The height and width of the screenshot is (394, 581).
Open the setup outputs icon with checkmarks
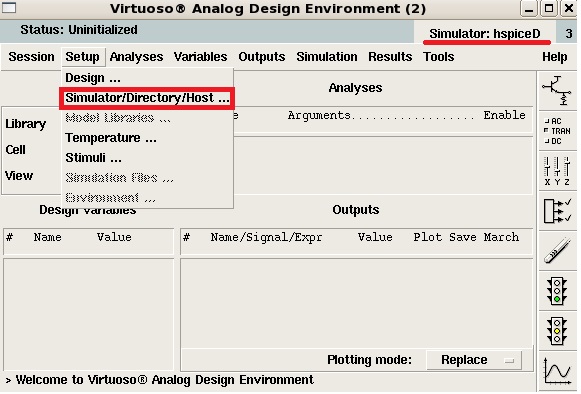(557, 211)
